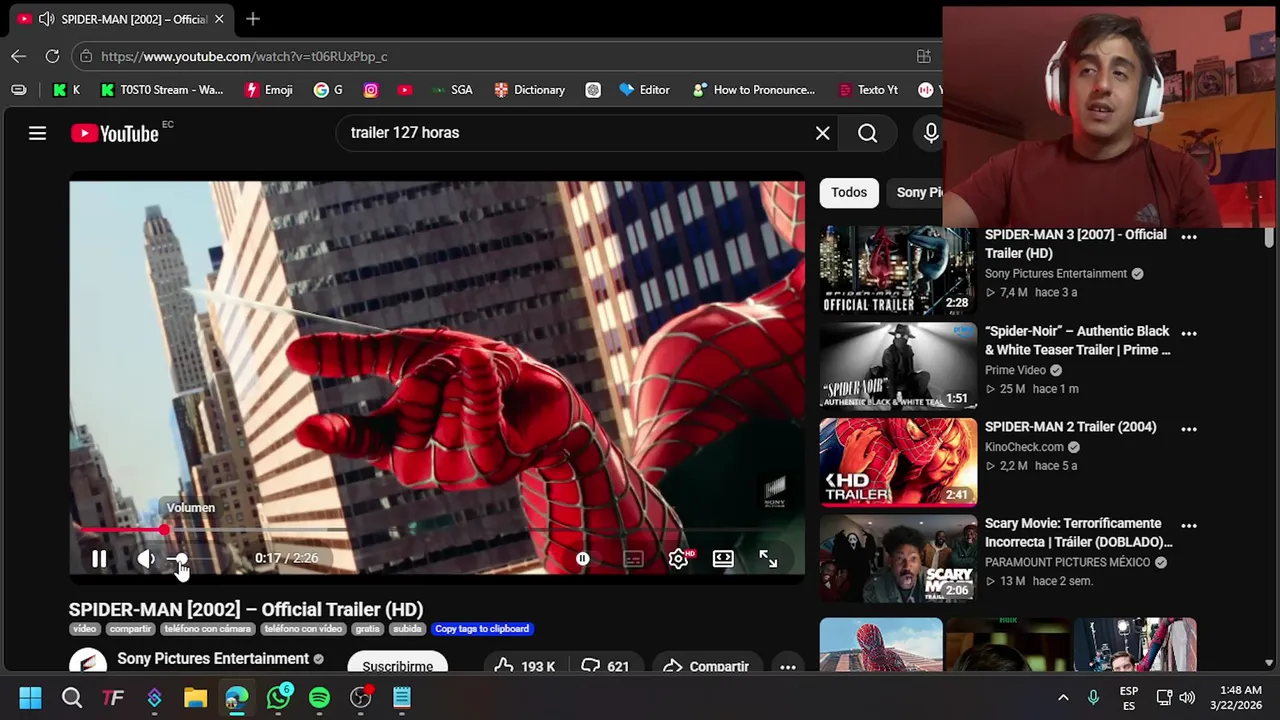Open options for SPIDER-MAN 3 video
Image resolution: width=1280 pixels, height=720 pixels.
(x=1189, y=237)
